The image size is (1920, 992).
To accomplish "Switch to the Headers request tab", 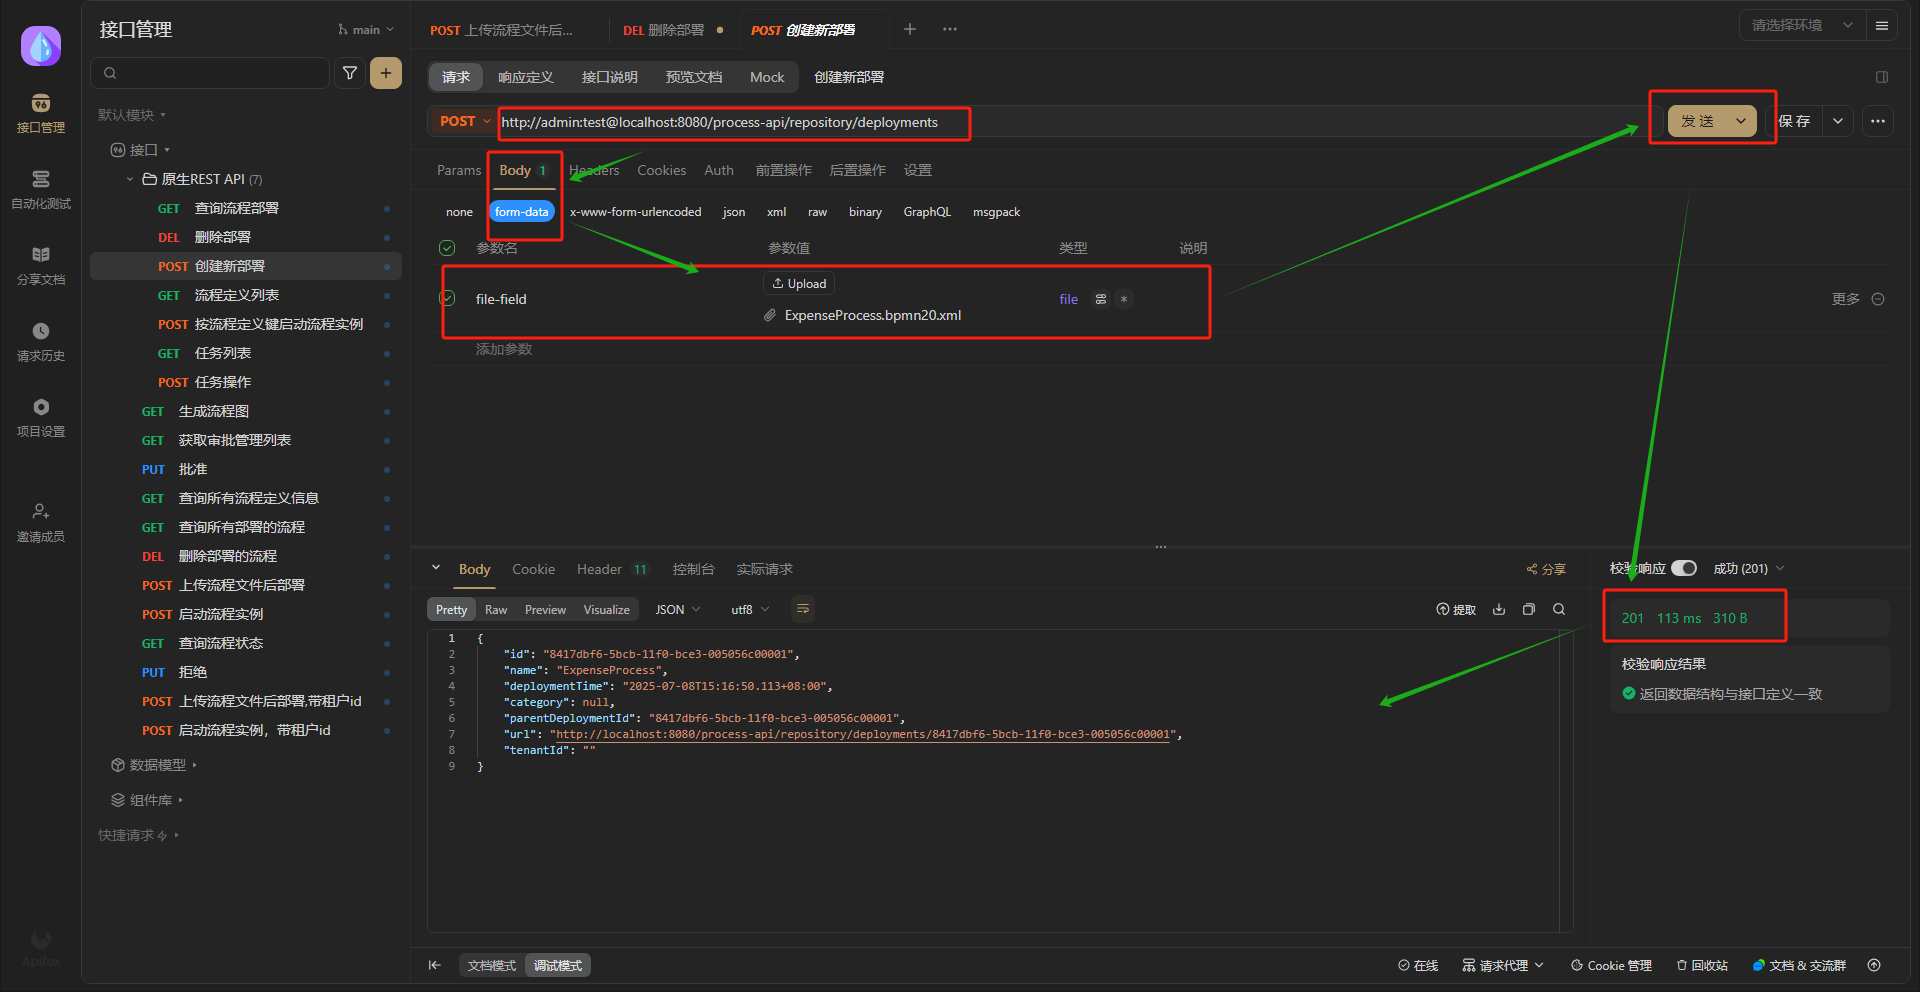I will (x=594, y=170).
